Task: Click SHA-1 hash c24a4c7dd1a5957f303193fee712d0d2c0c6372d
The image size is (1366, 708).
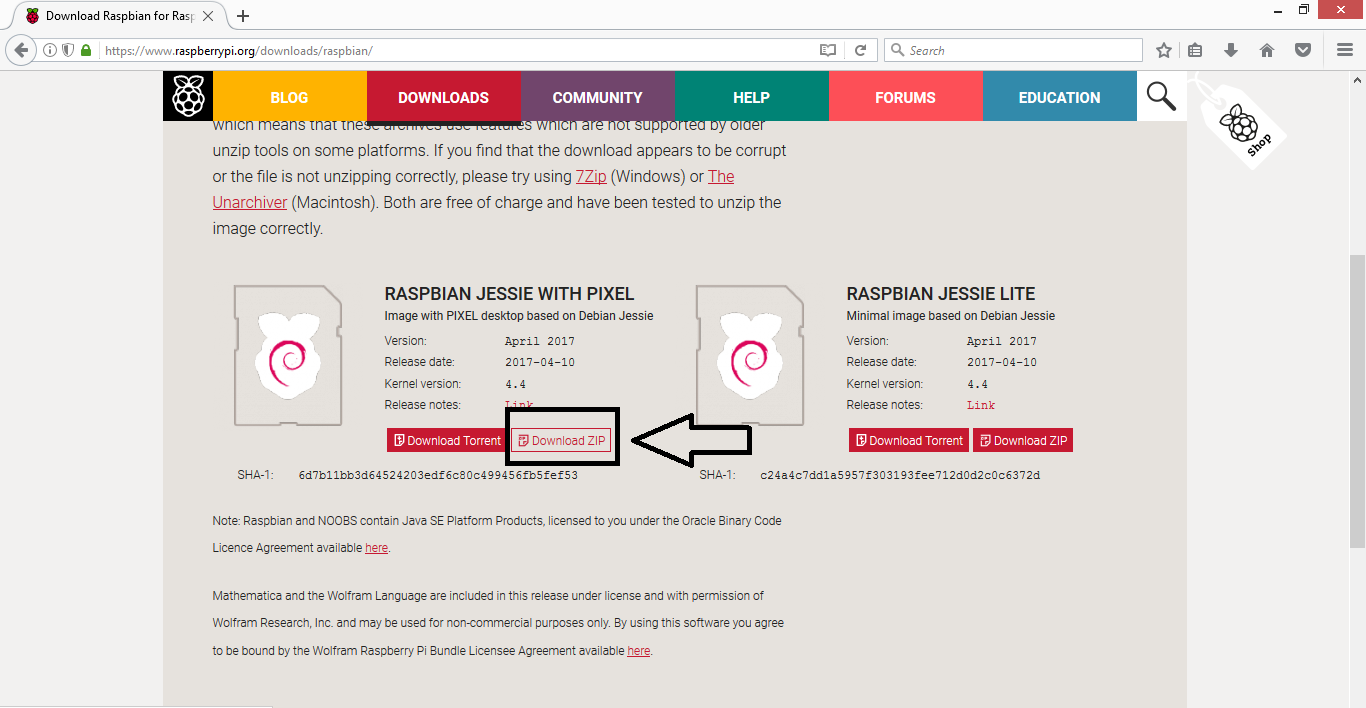Action: point(900,475)
